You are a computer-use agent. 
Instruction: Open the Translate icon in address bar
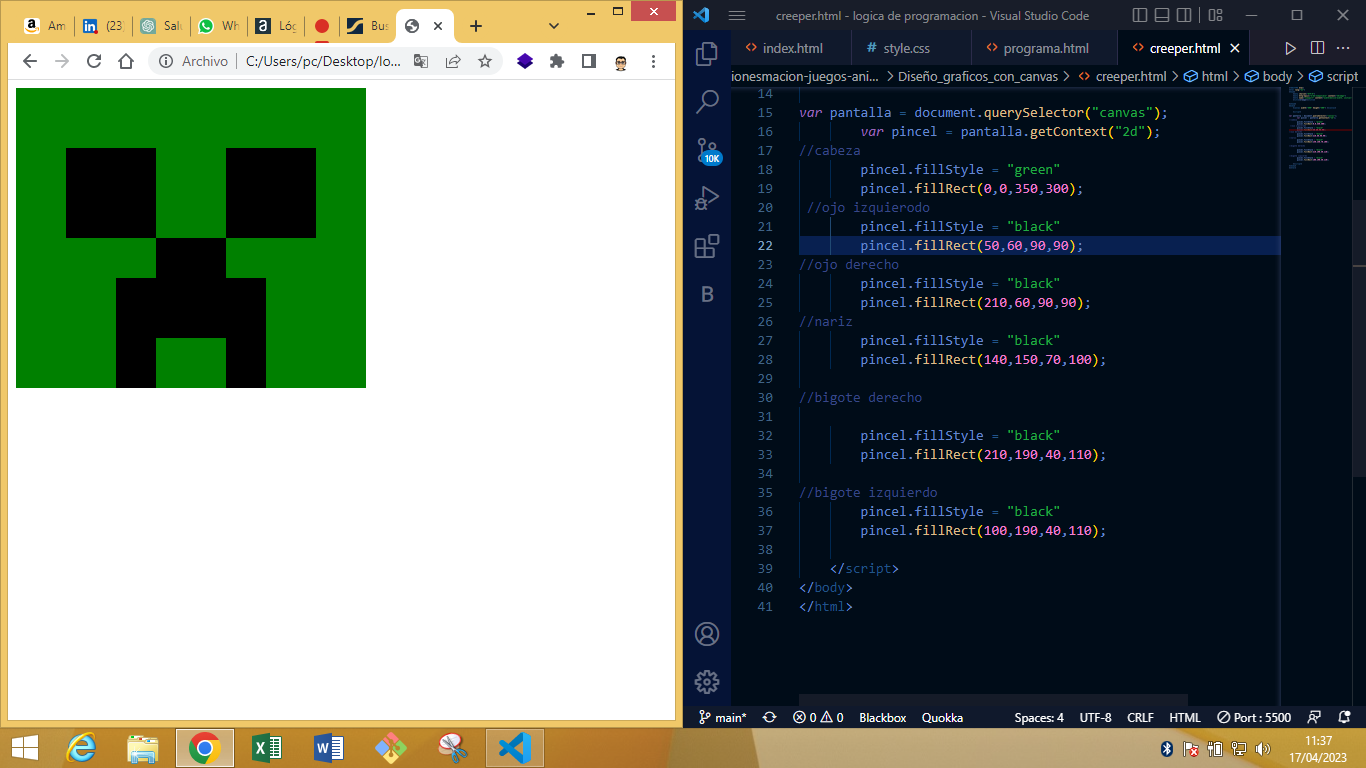(421, 61)
